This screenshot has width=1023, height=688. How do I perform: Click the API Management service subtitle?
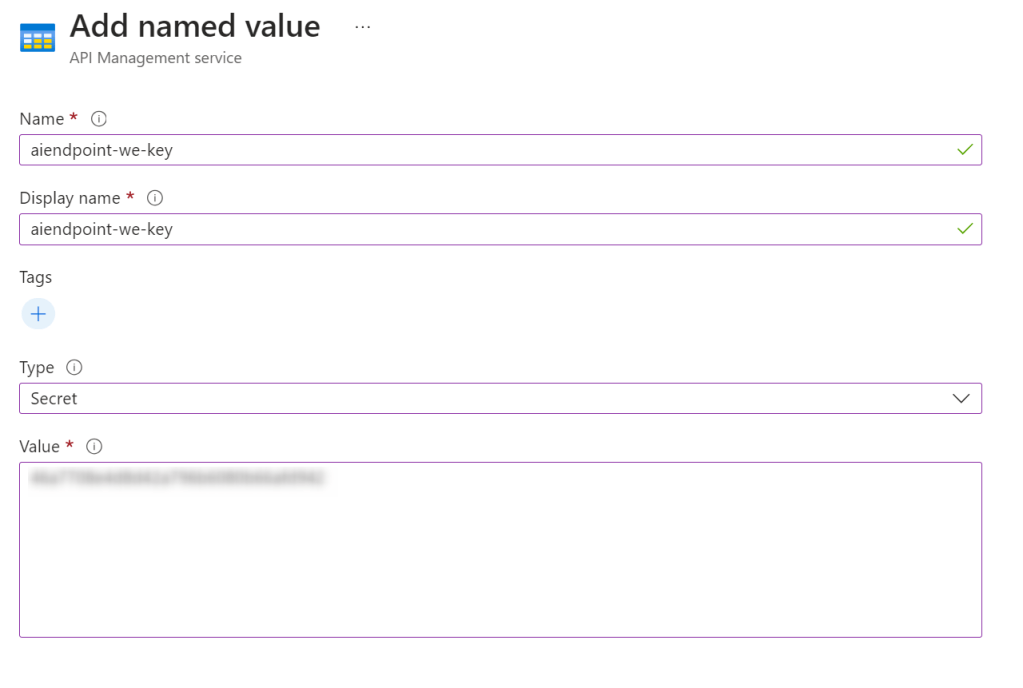(155, 58)
